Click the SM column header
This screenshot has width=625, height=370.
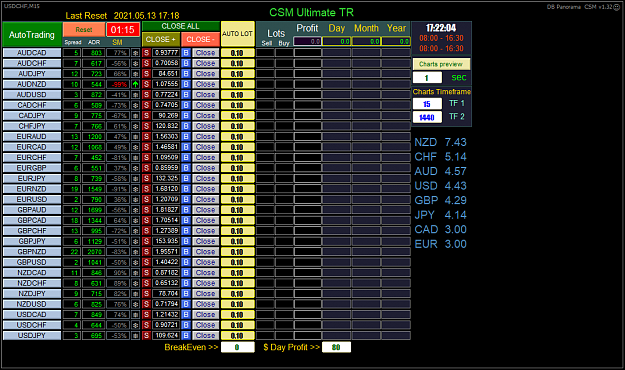[117, 42]
